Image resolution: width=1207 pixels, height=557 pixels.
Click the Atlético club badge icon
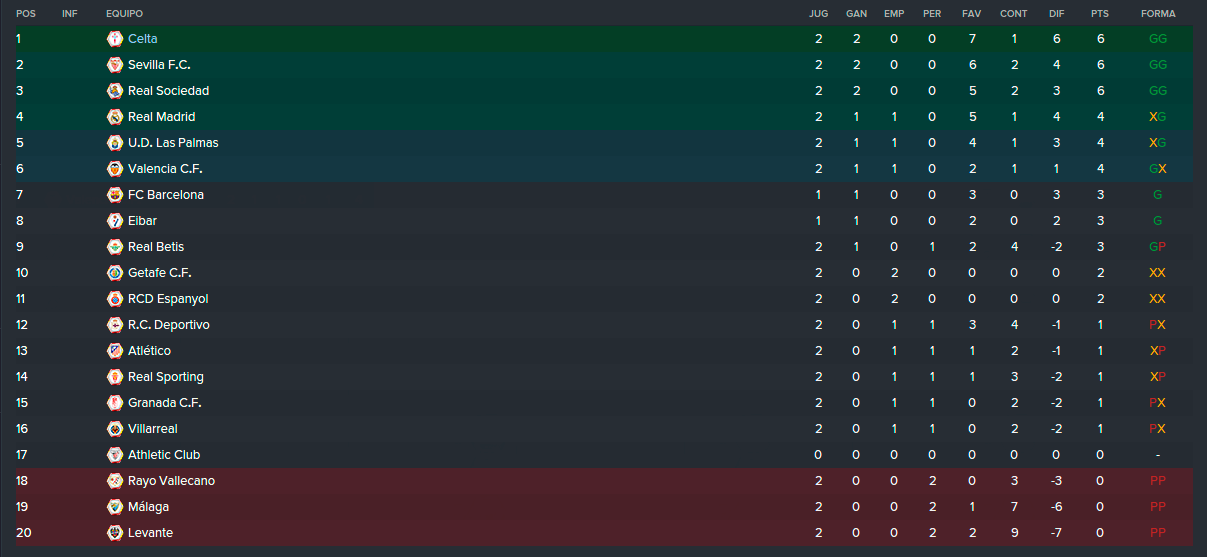point(115,351)
